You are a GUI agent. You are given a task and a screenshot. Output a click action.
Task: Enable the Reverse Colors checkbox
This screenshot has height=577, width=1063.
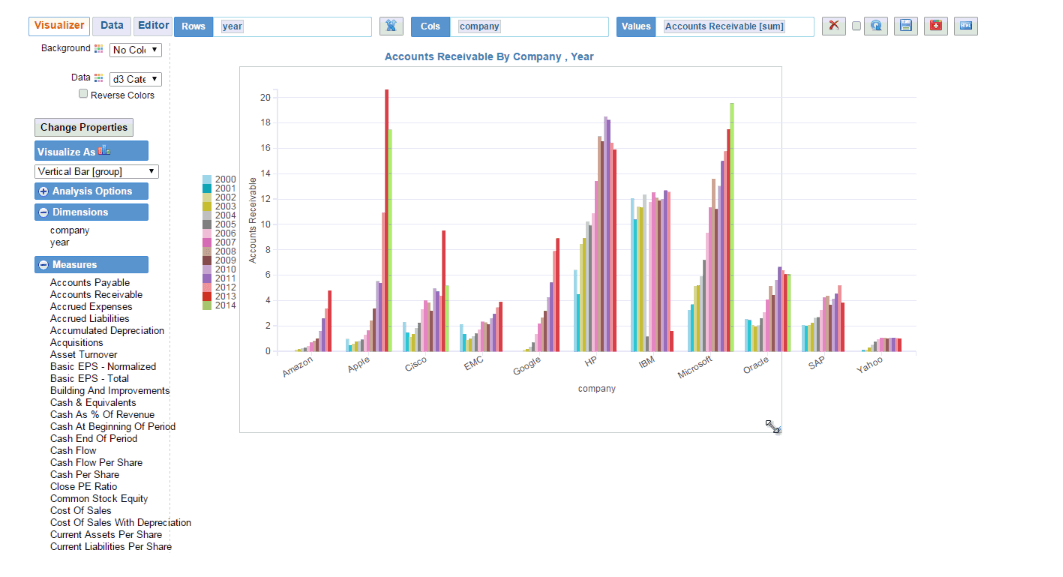(83, 94)
